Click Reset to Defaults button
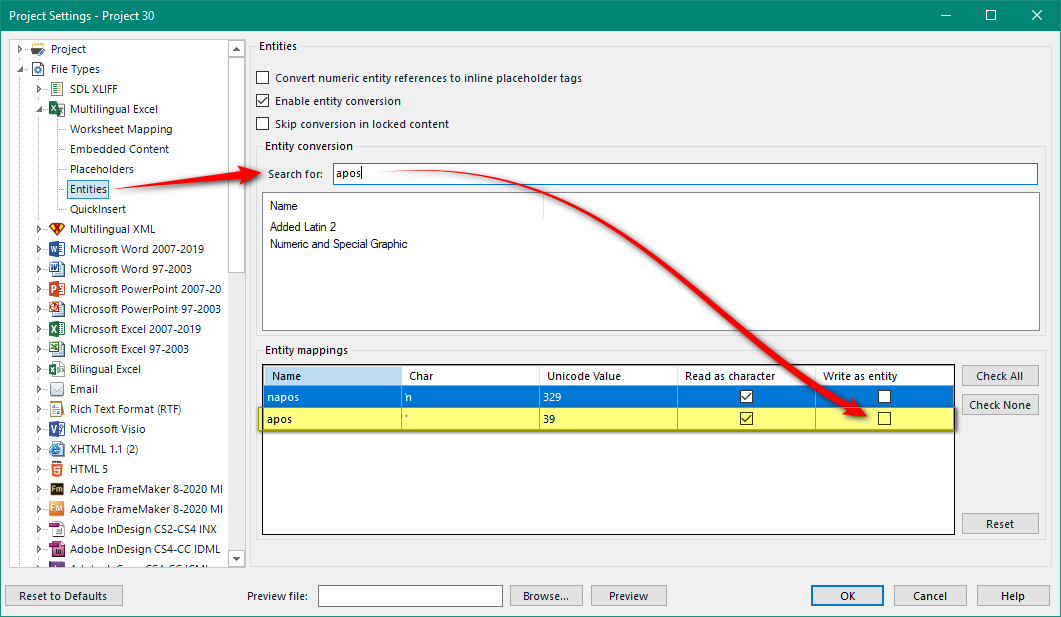This screenshot has height=617, width=1061. [x=63, y=596]
